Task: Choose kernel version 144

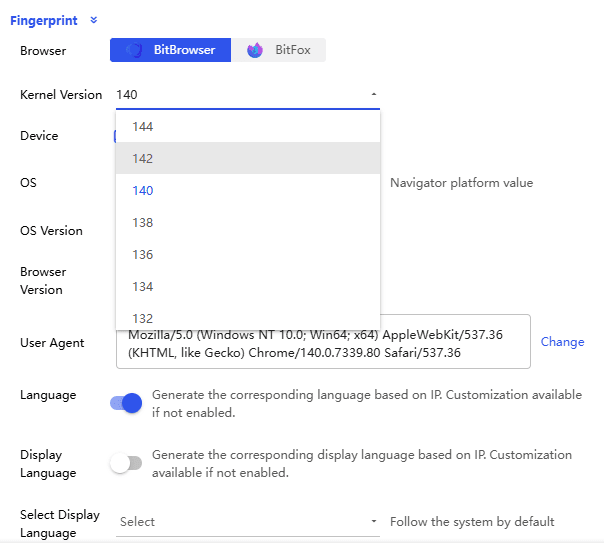Action: point(248,127)
